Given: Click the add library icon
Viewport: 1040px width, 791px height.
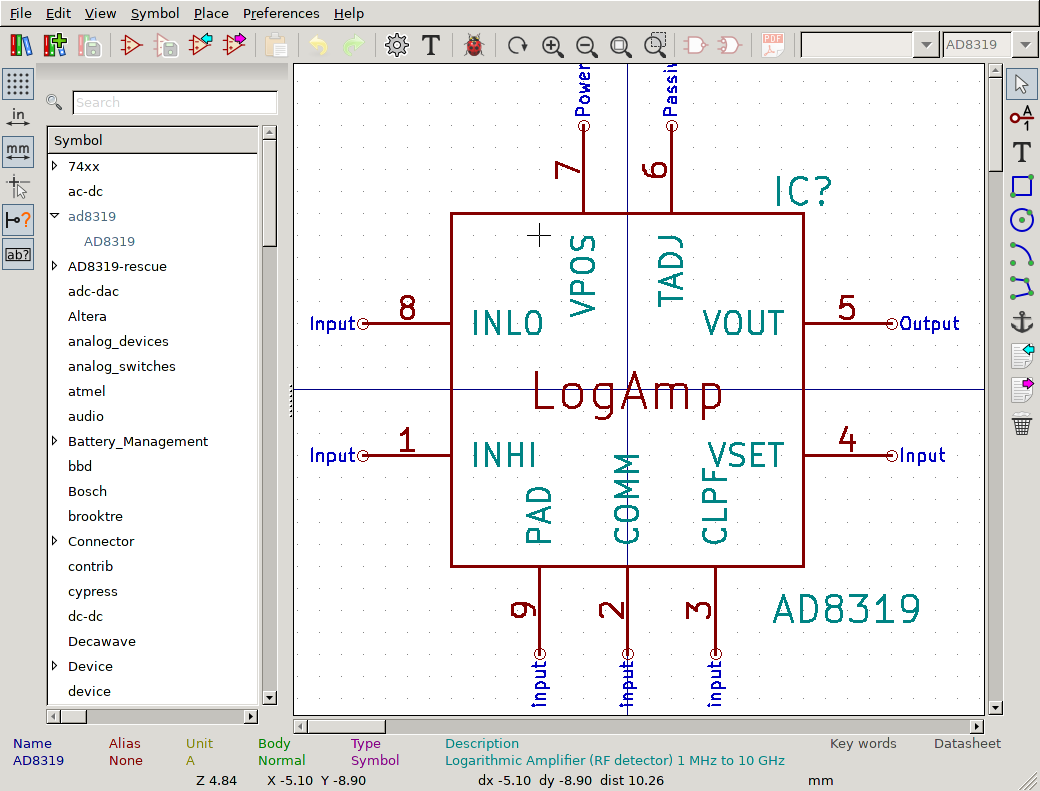Looking at the screenshot, I should click(55, 45).
